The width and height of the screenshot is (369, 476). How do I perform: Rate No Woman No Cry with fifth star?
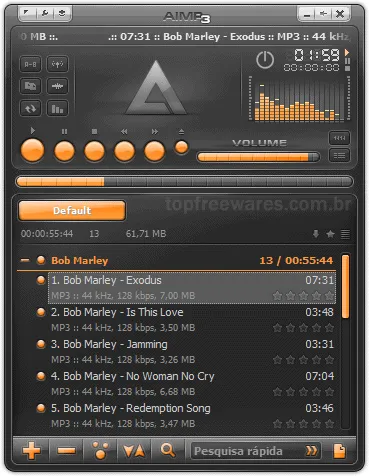pos(329,392)
